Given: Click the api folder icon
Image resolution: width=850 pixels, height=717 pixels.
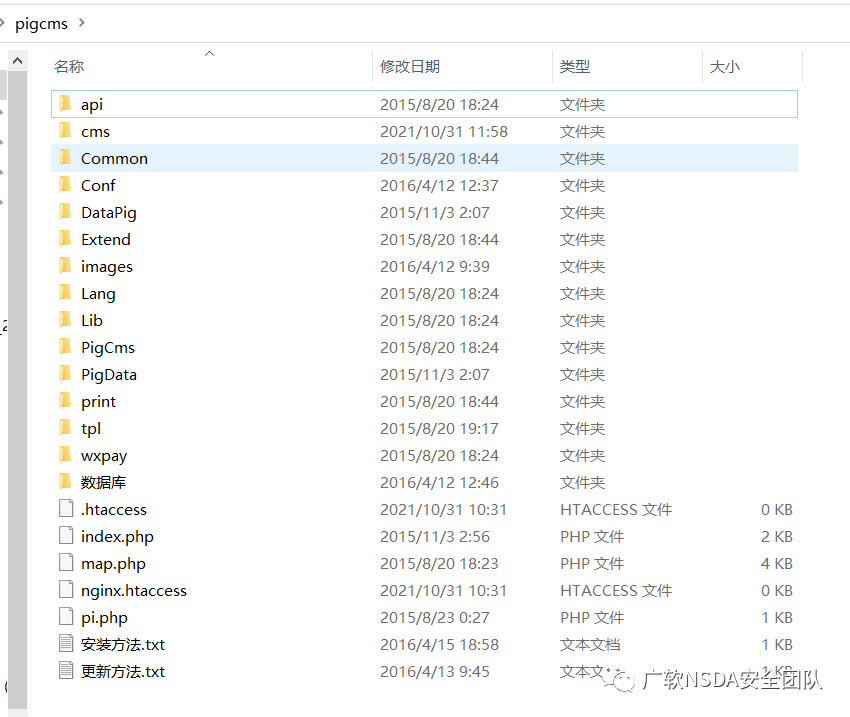Looking at the screenshot, I should pos(65,103).
